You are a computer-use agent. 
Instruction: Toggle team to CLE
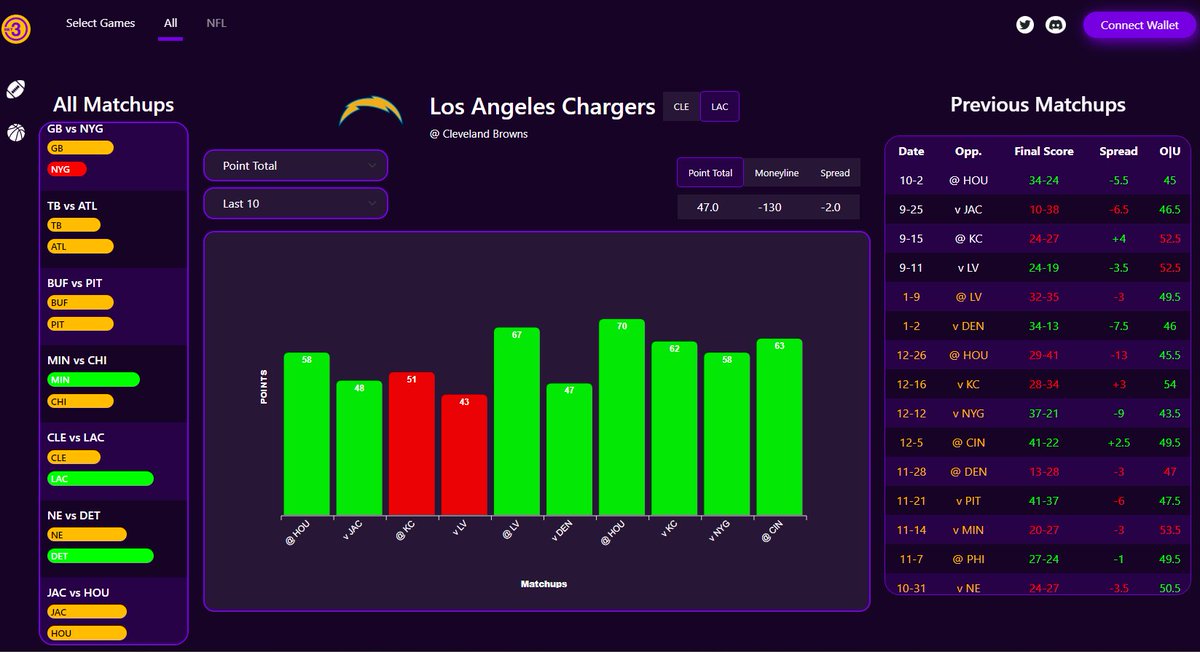(x=681, y=106)
